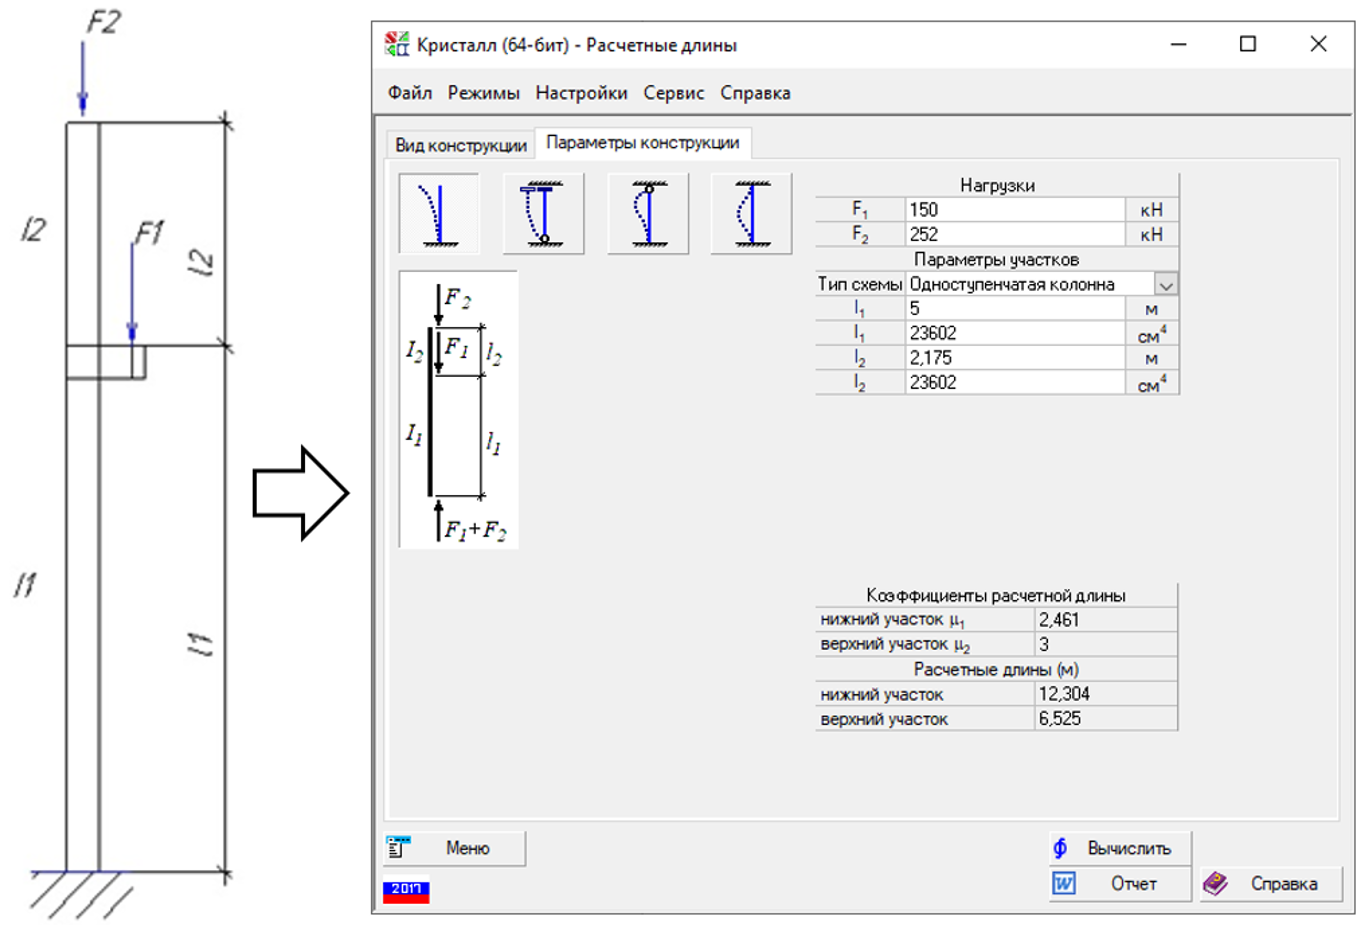Open the Режимы menu
1367x925 pixels.
483,93
